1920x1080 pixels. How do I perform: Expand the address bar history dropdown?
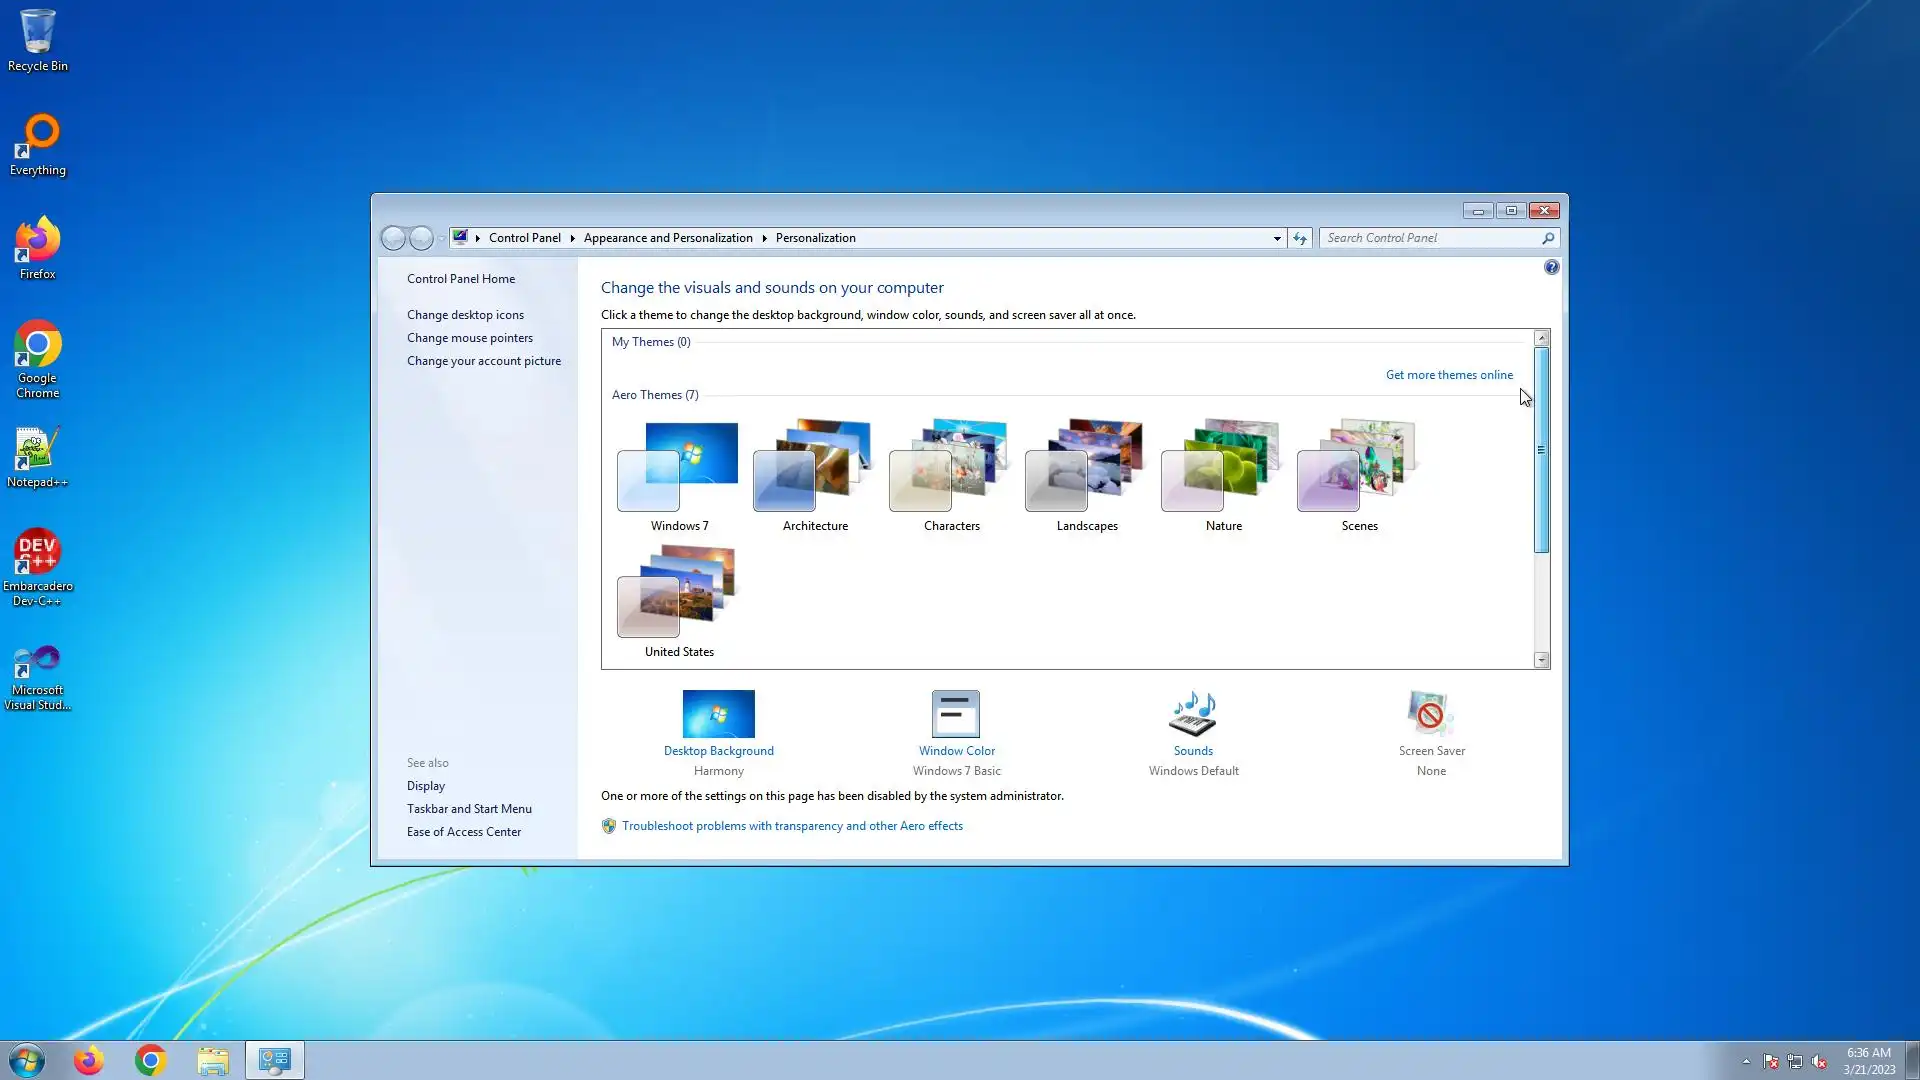[1277, 238]
